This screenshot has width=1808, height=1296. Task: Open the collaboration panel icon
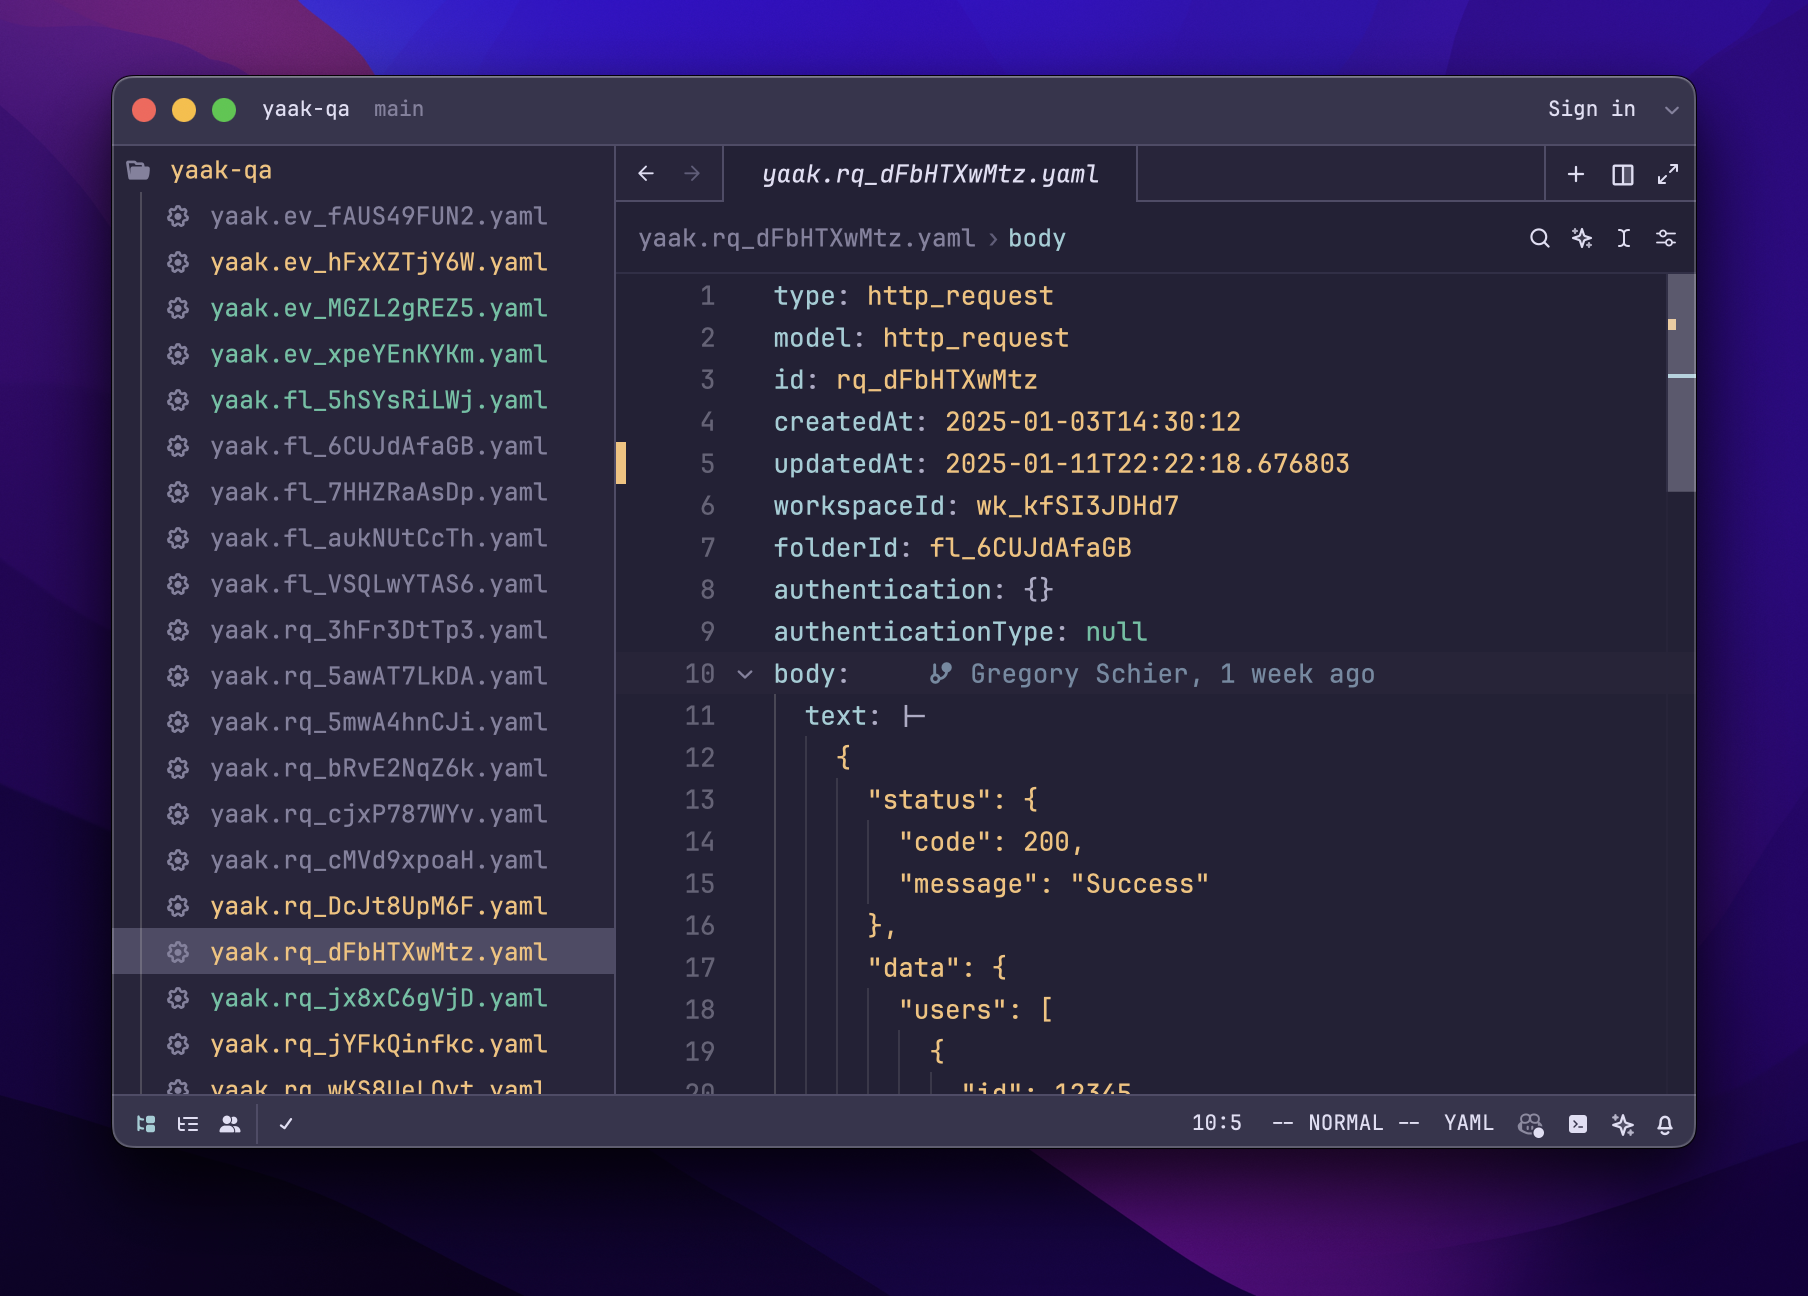click(x=230, y=1124)
